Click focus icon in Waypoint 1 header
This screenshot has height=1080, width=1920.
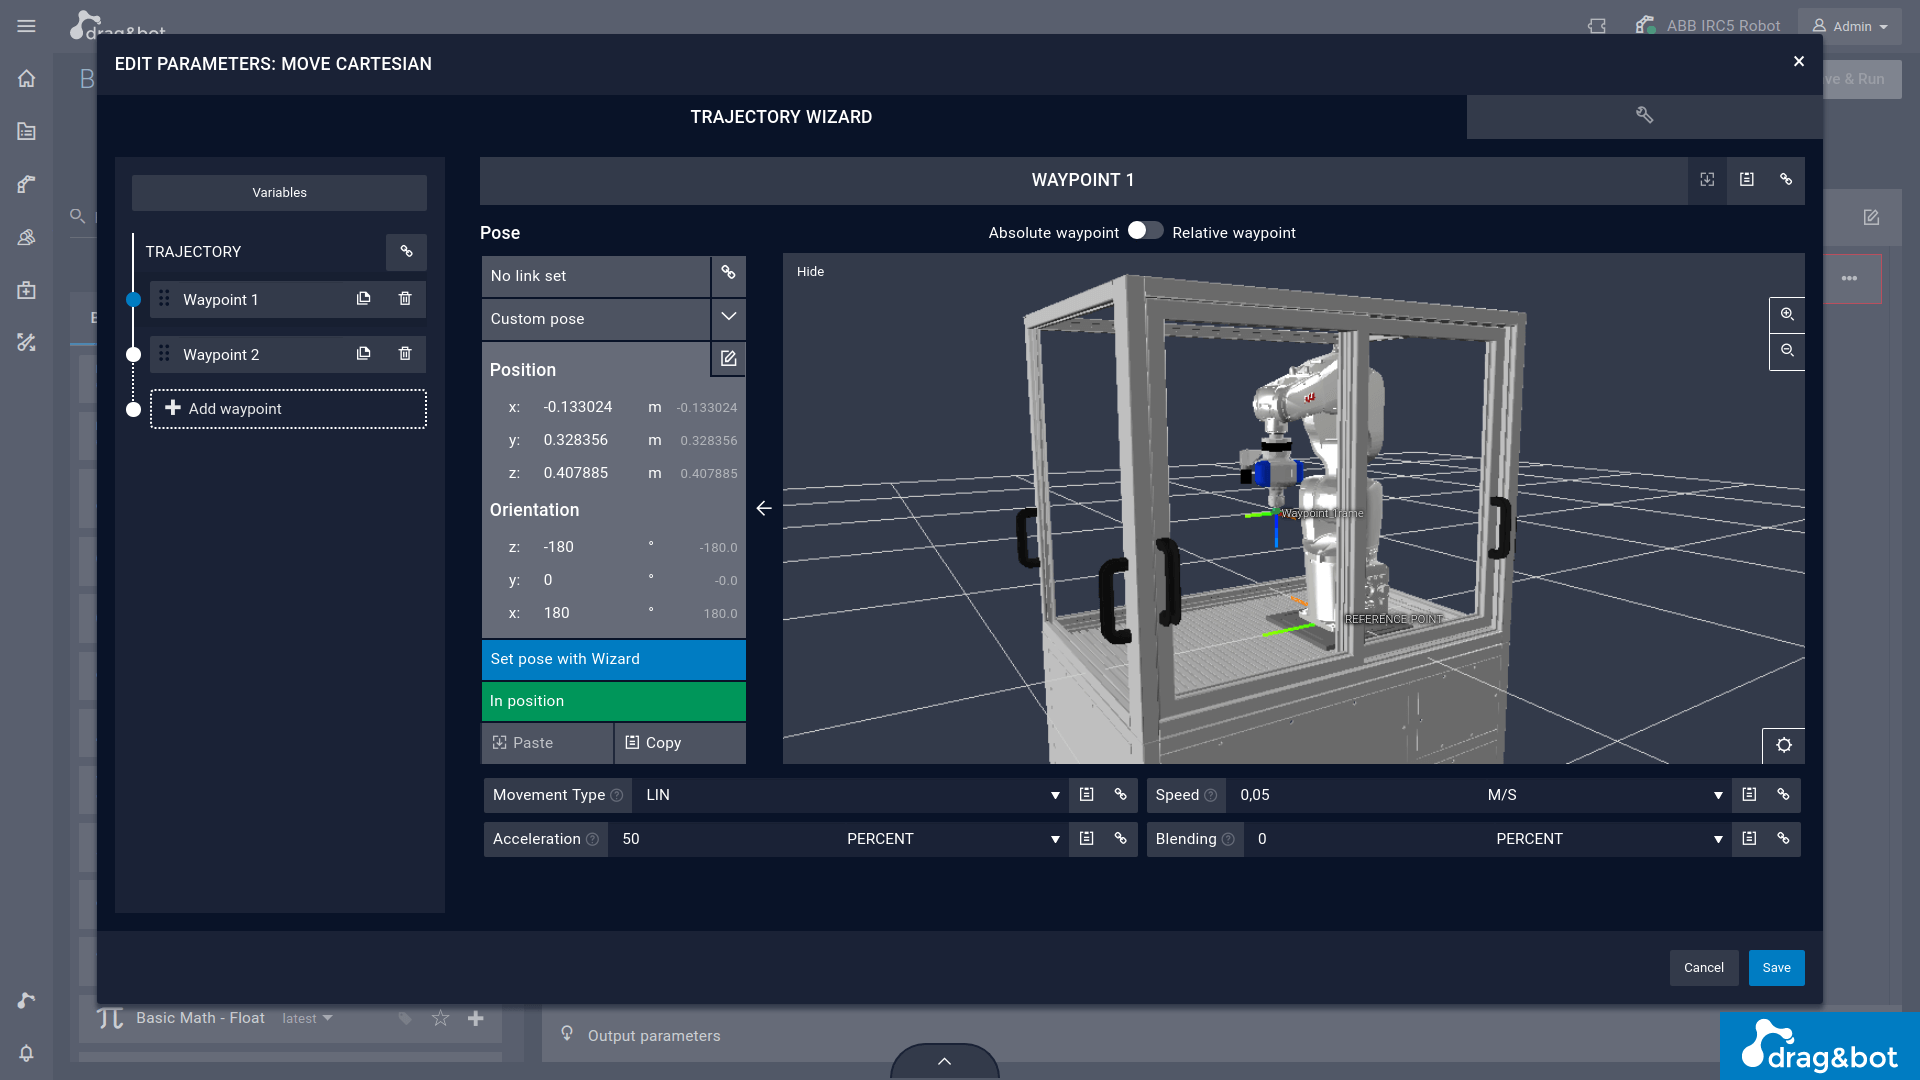click(1707, 180)
